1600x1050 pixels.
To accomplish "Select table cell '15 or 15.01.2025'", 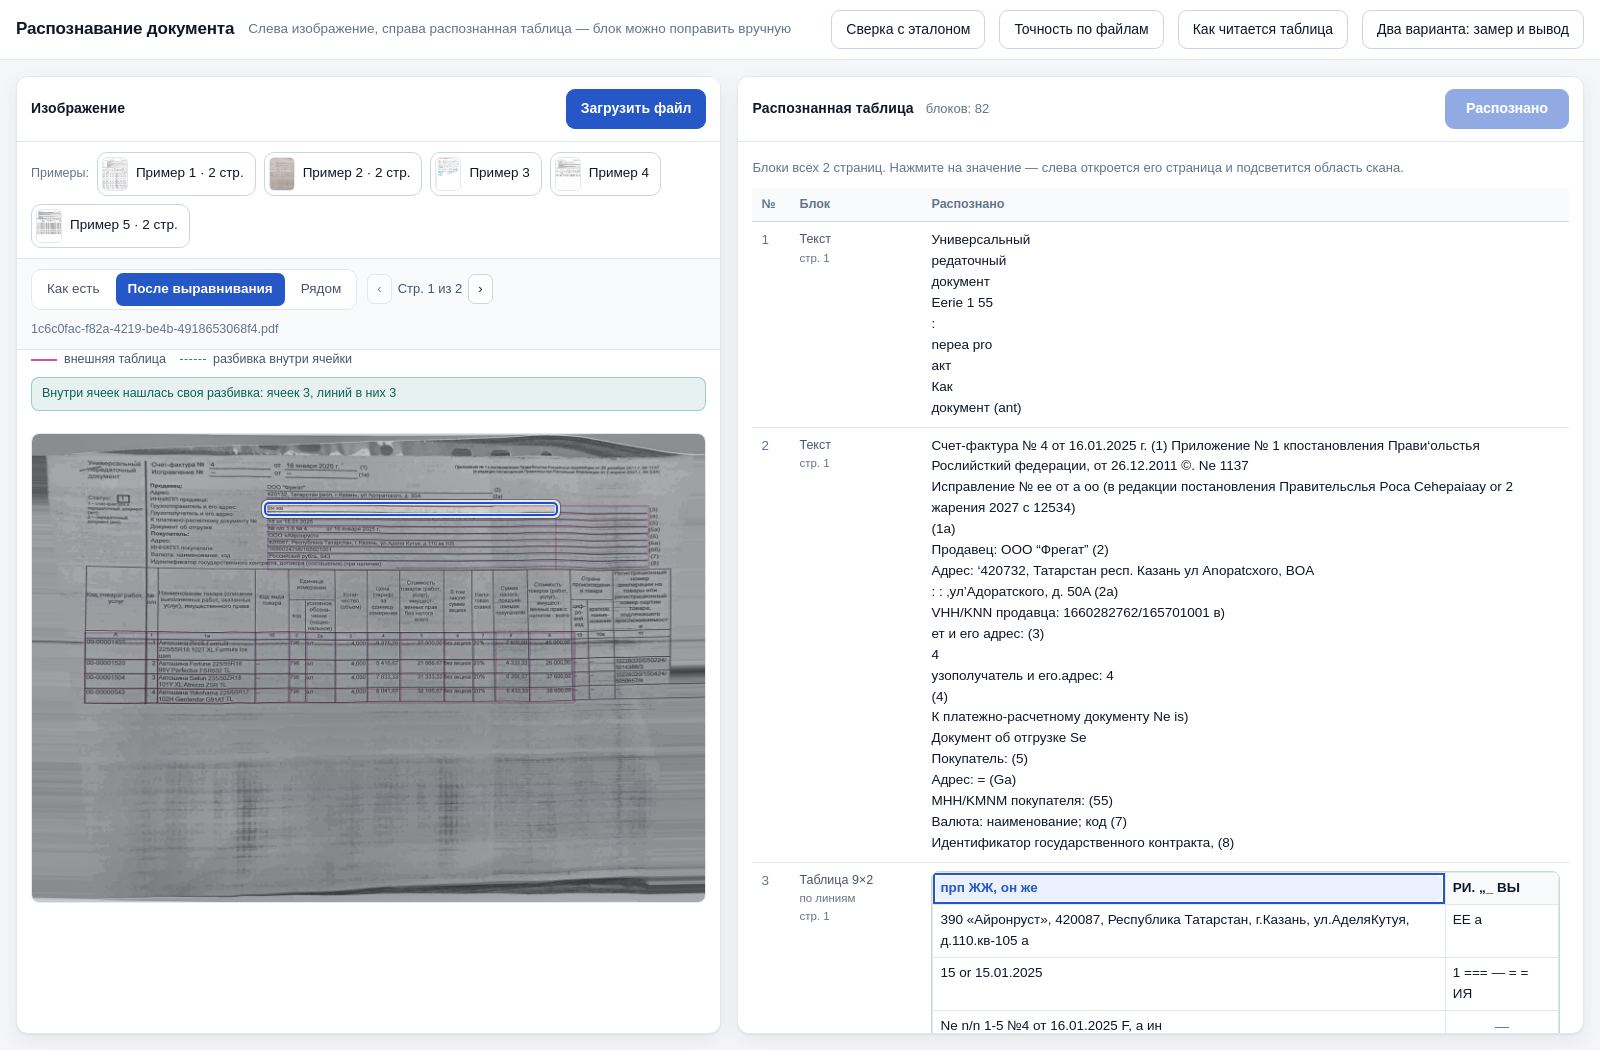I will (x=1188, y=984).
